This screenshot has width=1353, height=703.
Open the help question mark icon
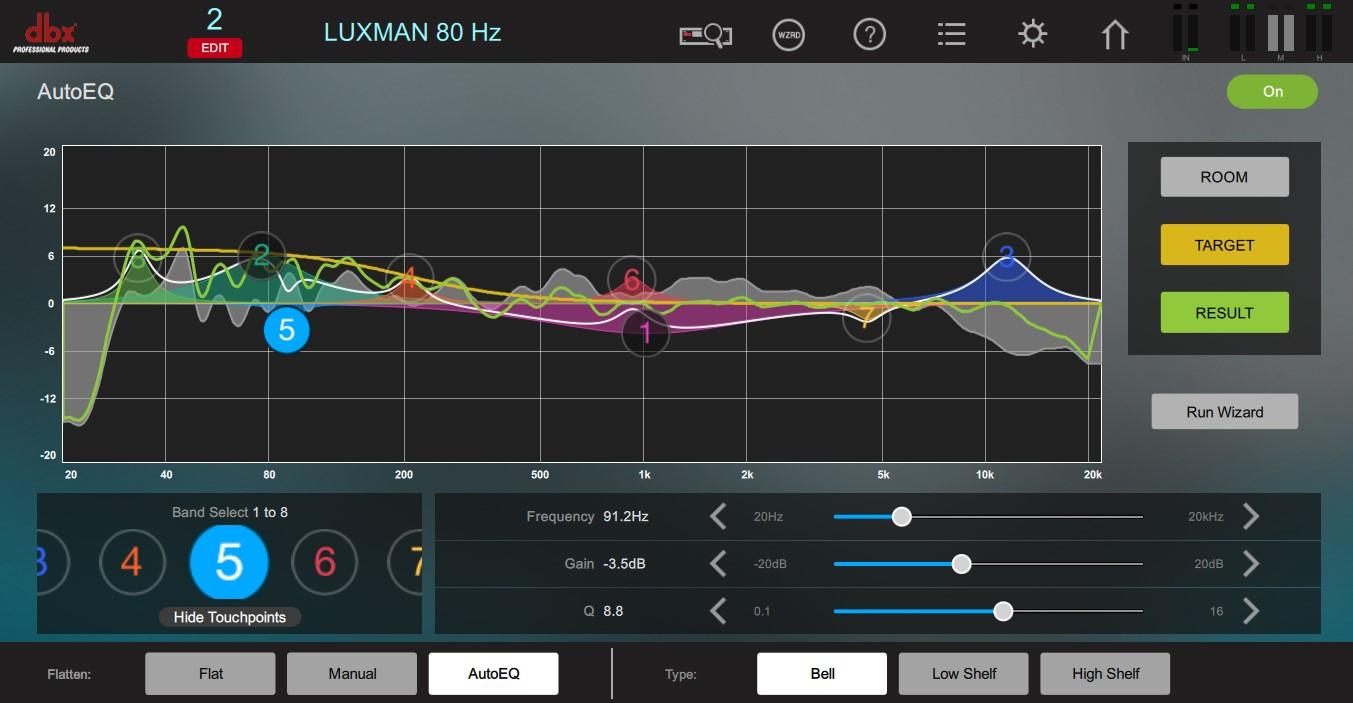tap(870, 35)
